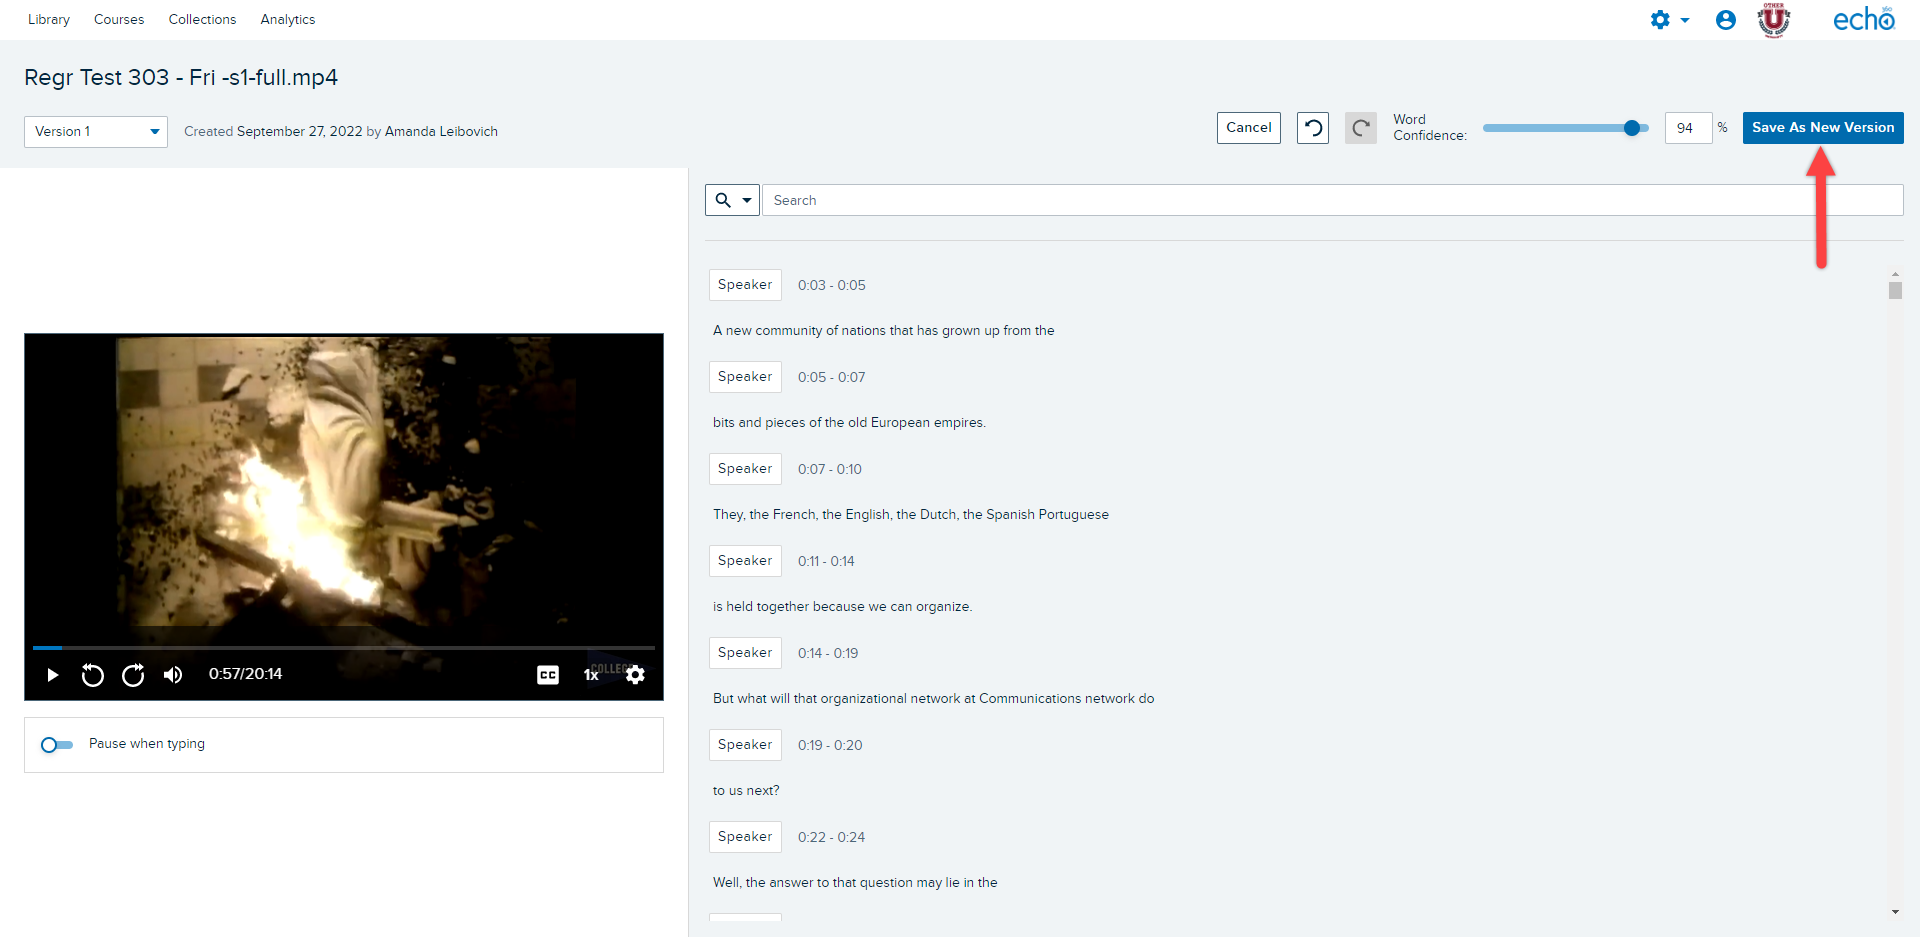Mute the video volume
The image size is (1920, 937).
pos(173,675)
